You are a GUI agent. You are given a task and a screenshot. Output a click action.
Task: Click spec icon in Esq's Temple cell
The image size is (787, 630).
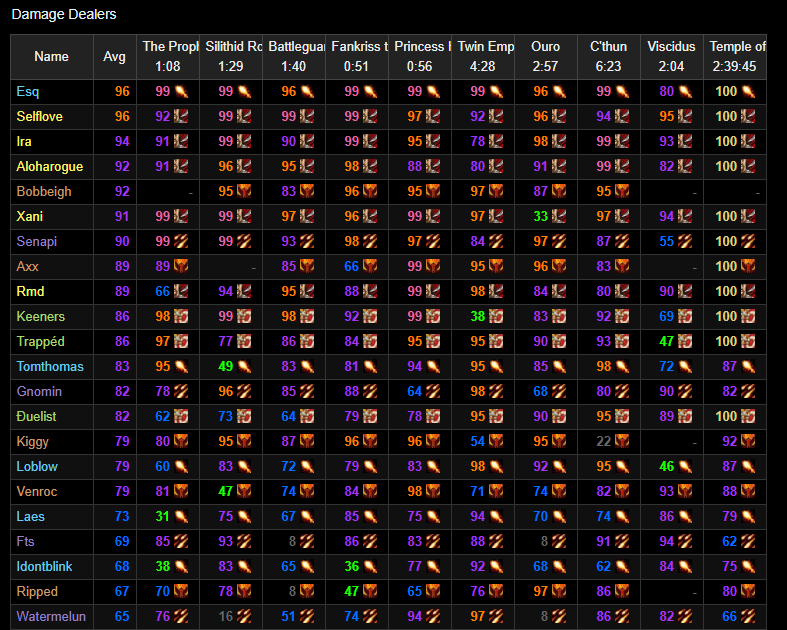click(x=748, y=91)
